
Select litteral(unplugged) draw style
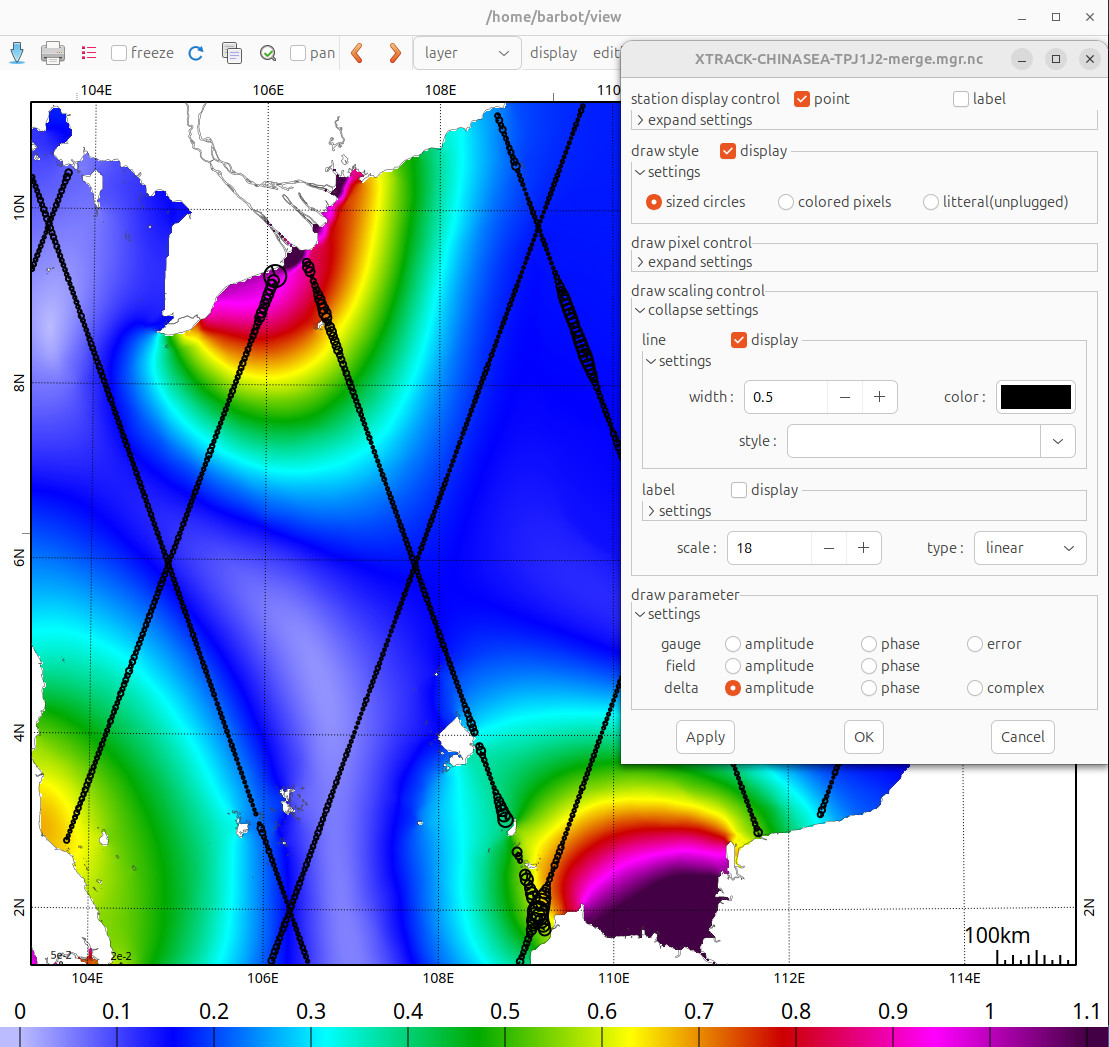pos(931,202)
